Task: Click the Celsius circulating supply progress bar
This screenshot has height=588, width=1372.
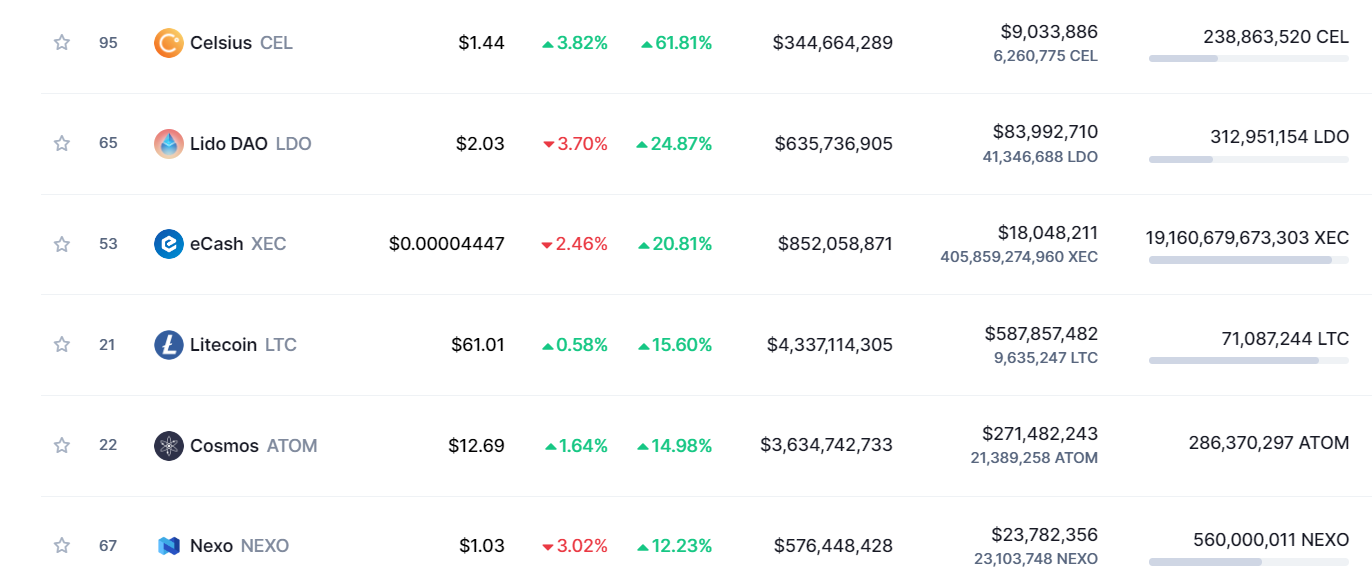Action: coord(1248,59)
